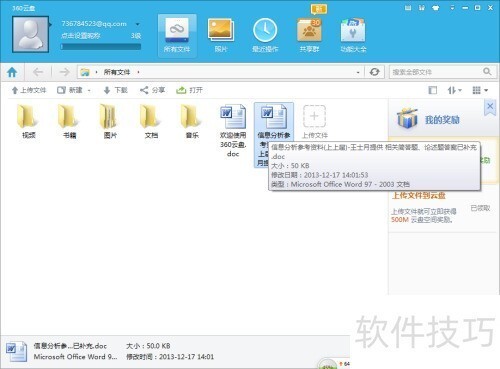This screenshot has width=500, height=369.
Task: Open the sort order dropdown
Action: tap(454, 90)
